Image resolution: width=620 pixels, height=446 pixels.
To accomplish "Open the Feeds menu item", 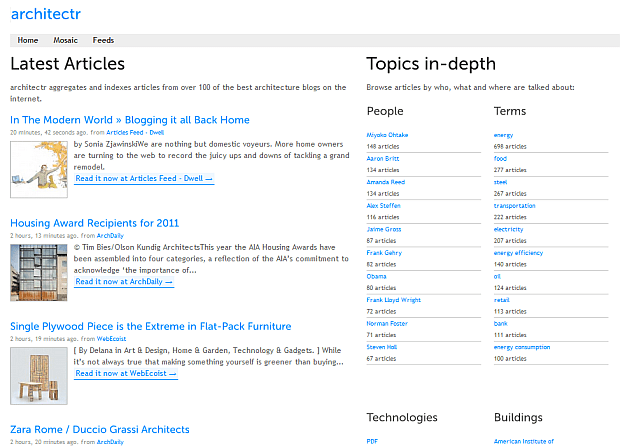I will tap(103, 41).
